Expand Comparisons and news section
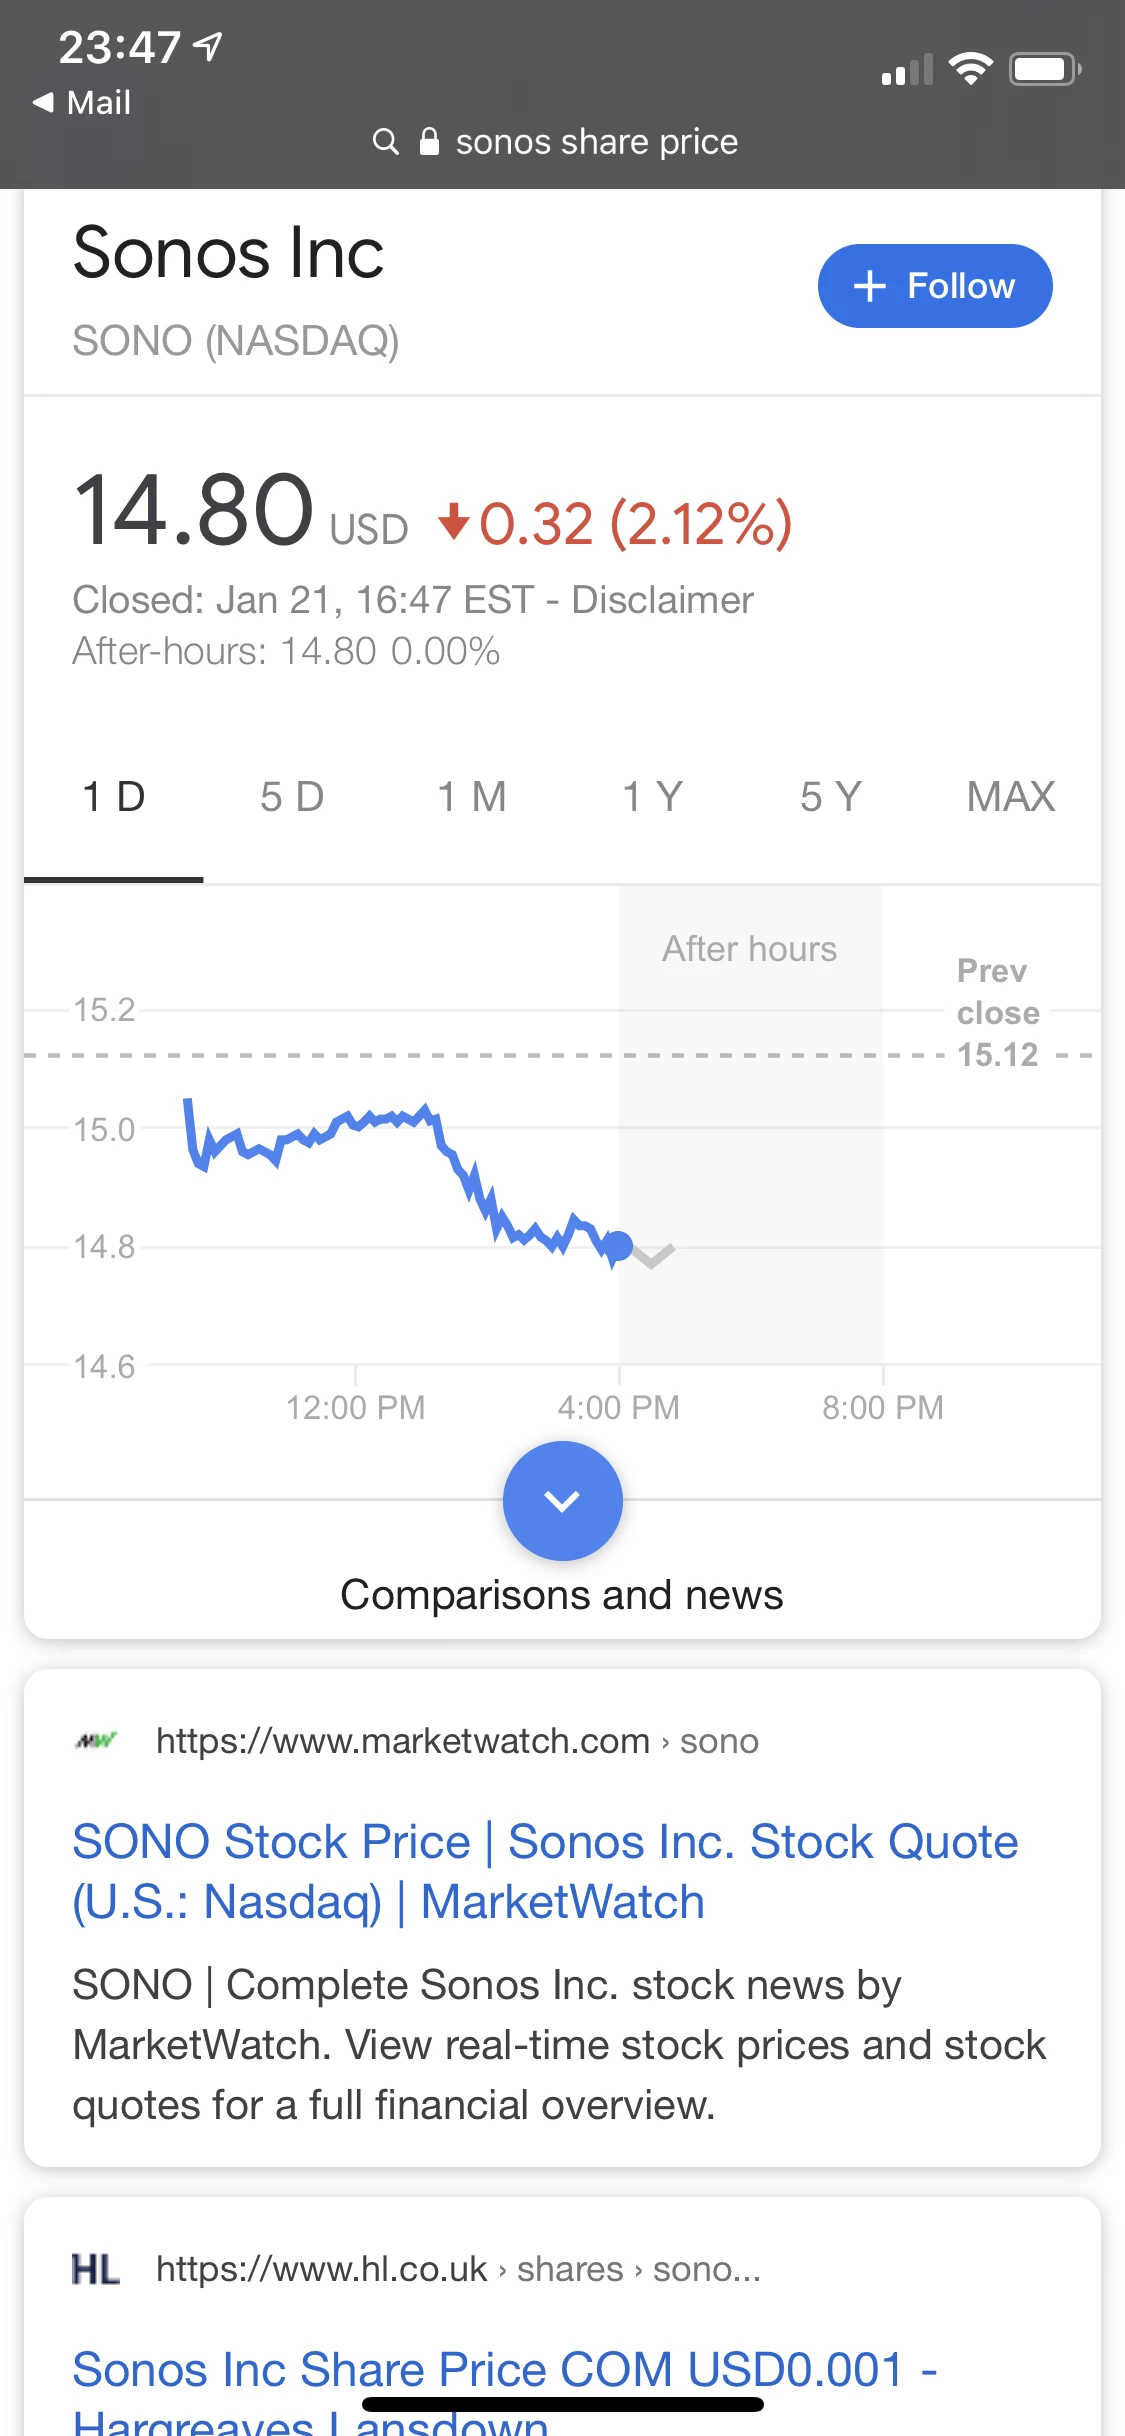 [562, 1595]
